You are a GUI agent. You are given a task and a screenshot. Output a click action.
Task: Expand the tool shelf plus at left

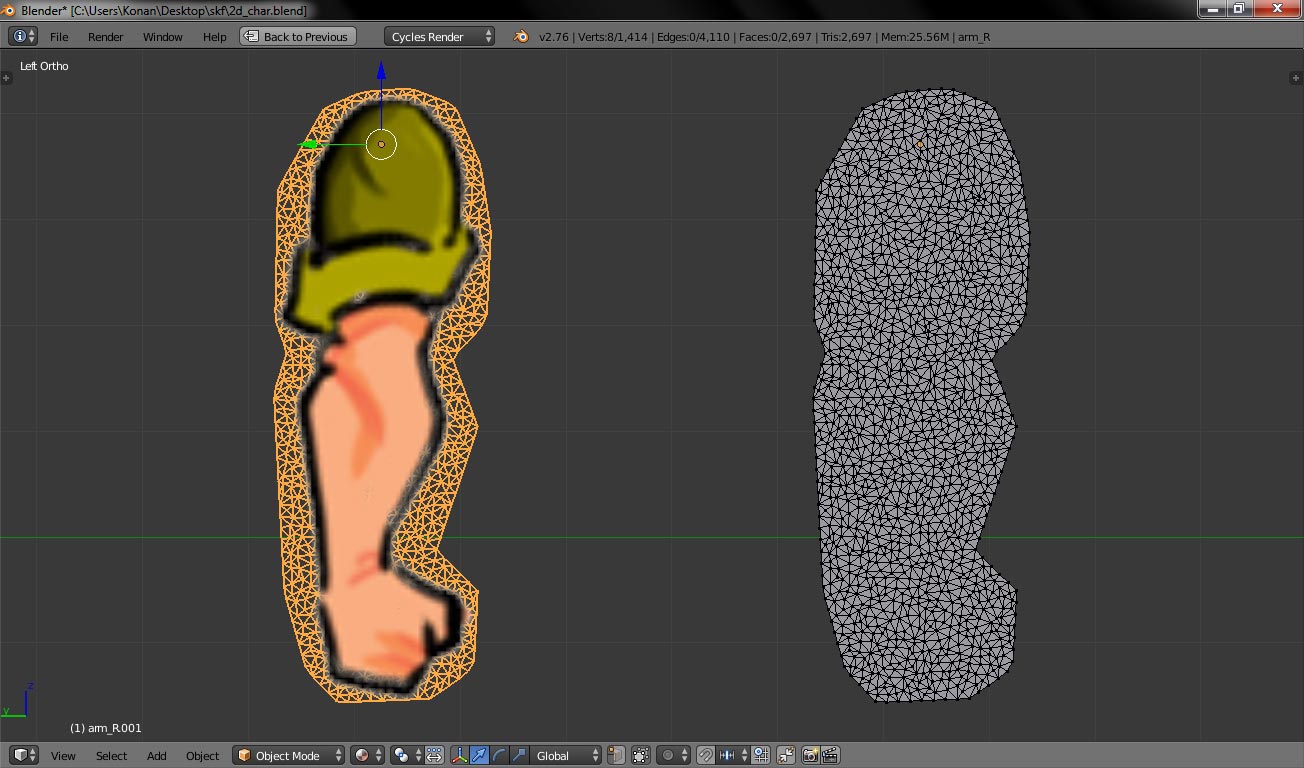(x=6, y=77)
